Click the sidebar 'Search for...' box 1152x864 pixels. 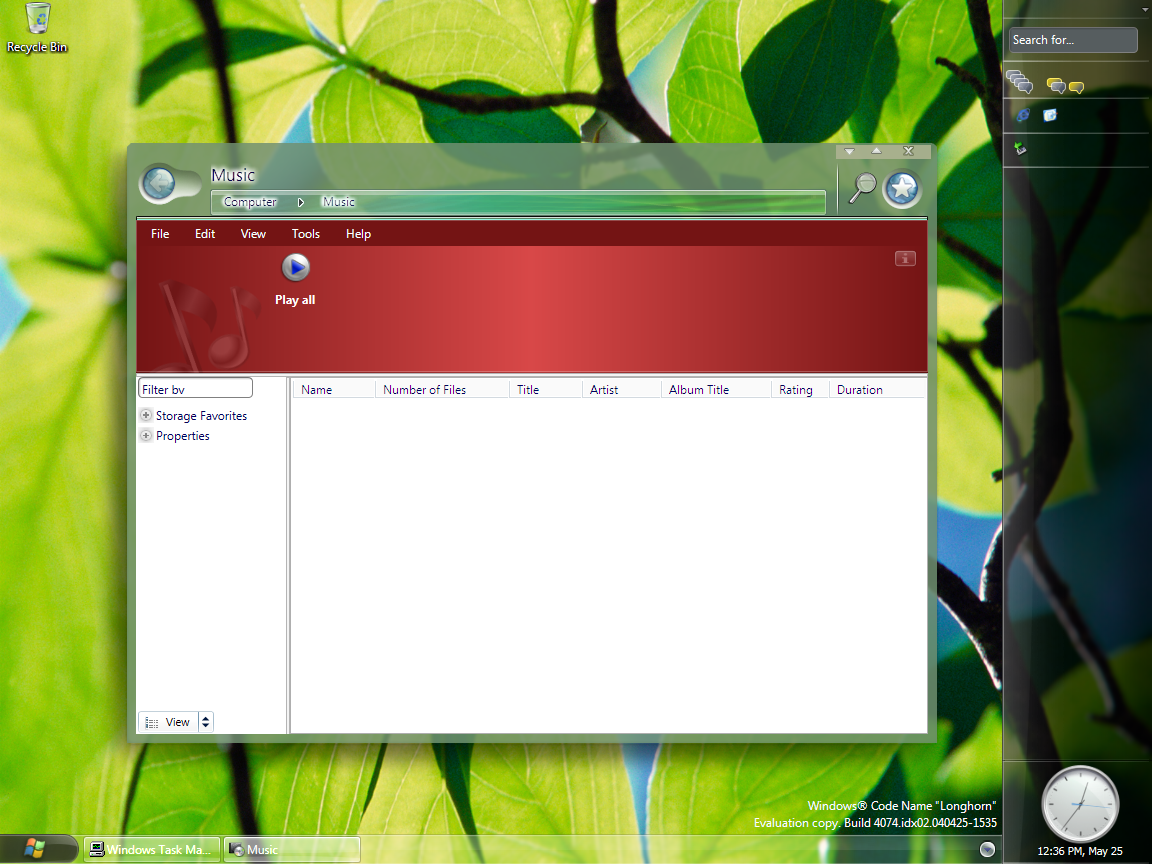pos(1073,40)
